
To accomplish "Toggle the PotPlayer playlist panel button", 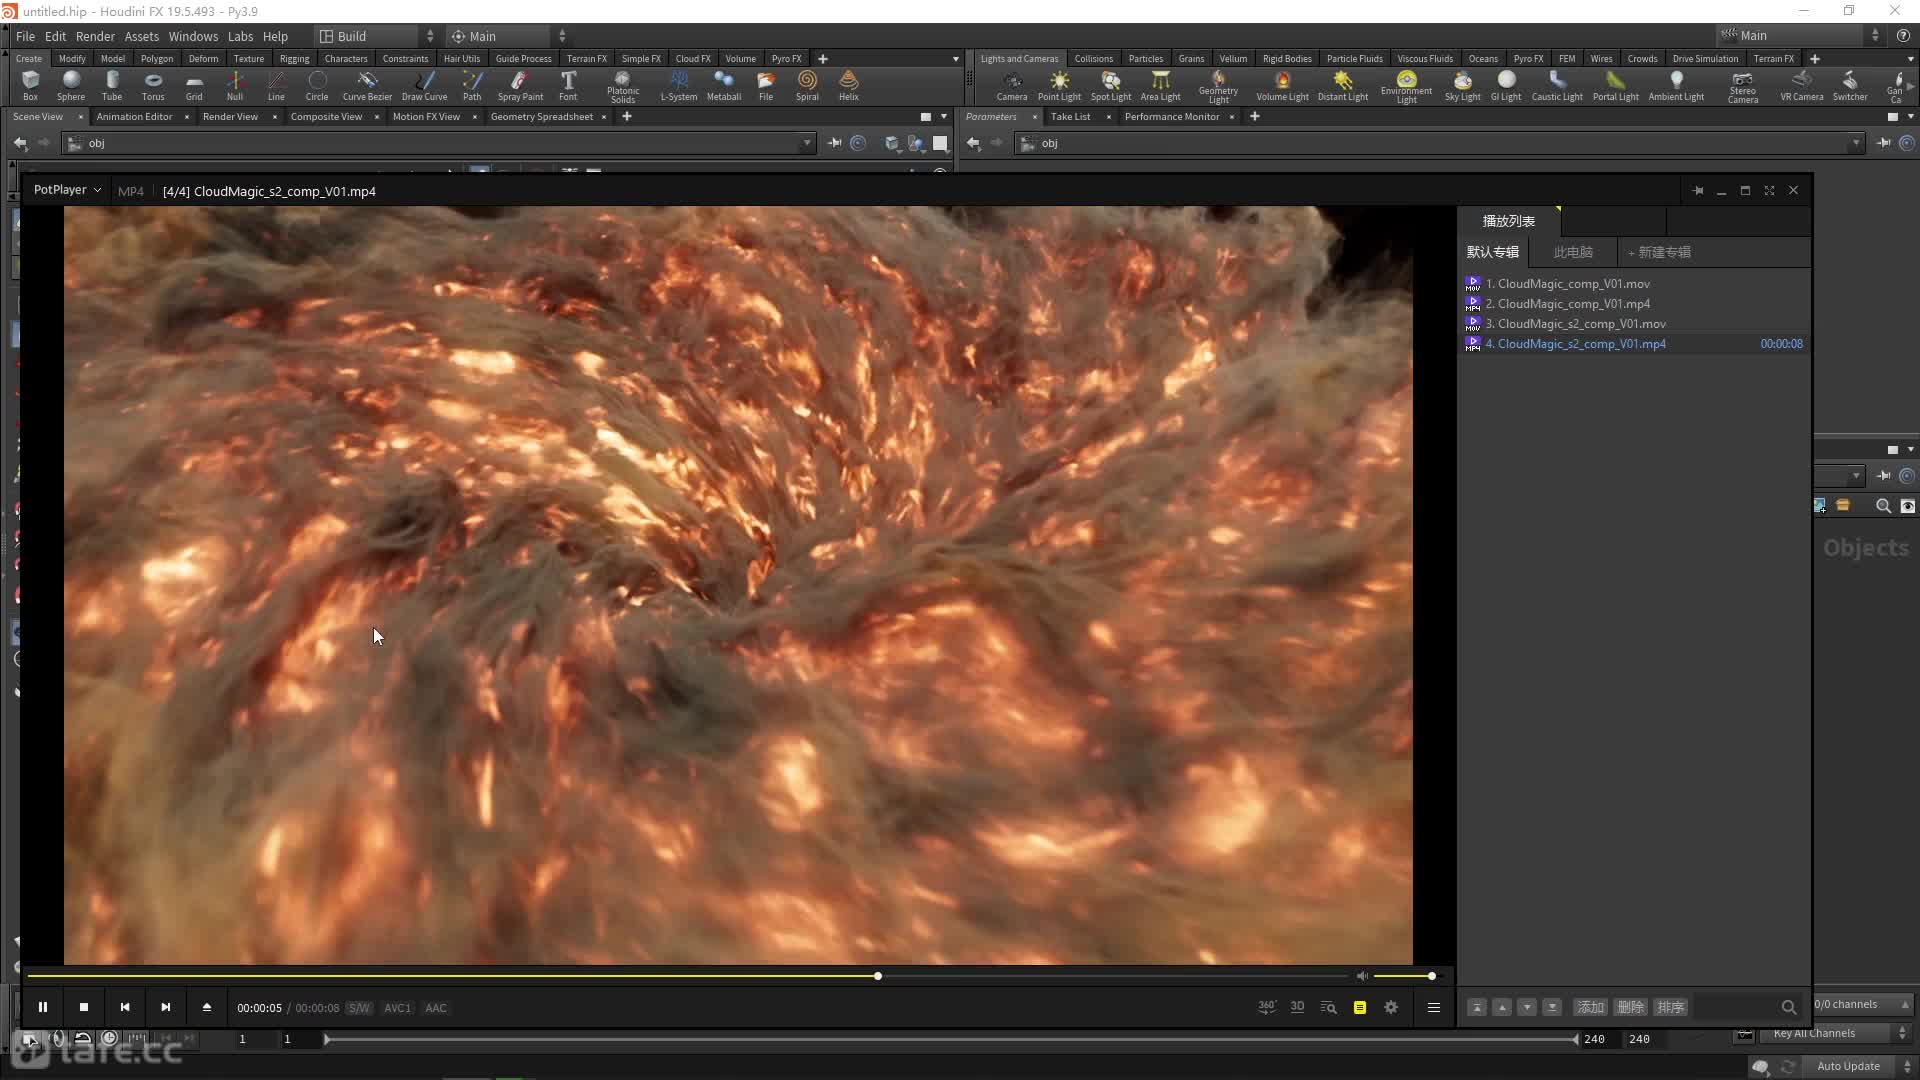I will point(1433,1007).
